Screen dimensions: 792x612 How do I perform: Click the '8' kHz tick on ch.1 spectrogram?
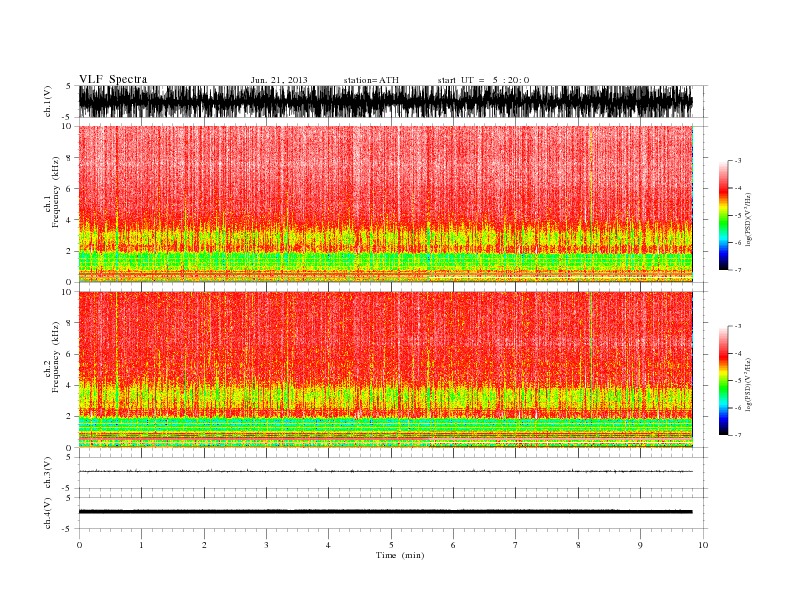pos(69,158)
